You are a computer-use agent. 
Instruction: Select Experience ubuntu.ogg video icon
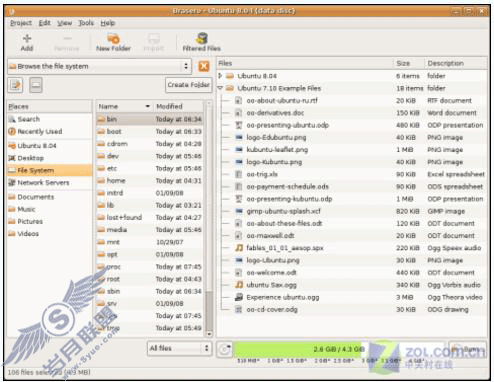239,297
